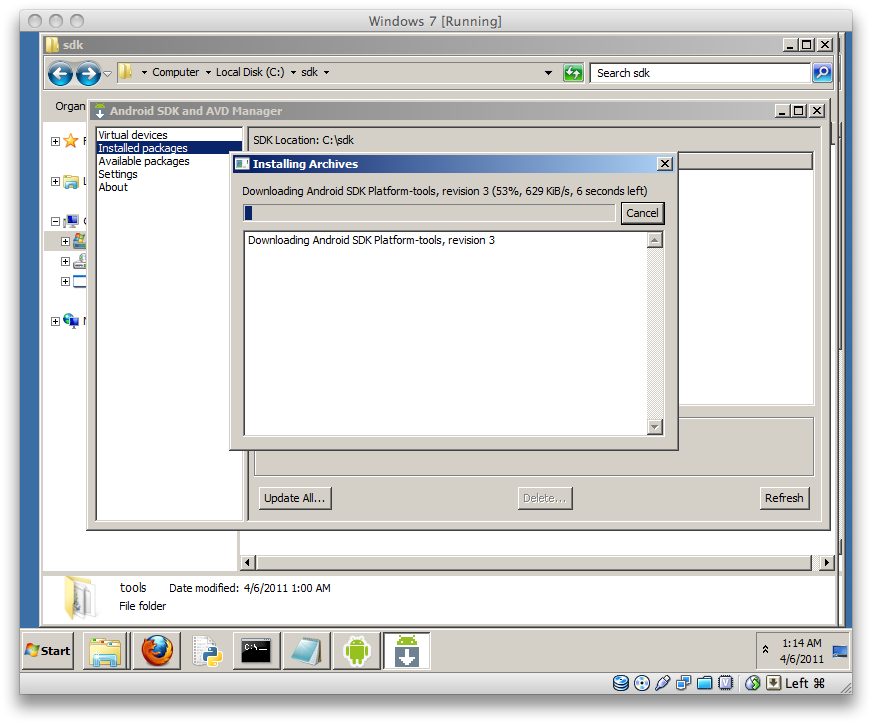
Task: Click the Favorites star icon in Explorer tree
Action: coord(71,141)
